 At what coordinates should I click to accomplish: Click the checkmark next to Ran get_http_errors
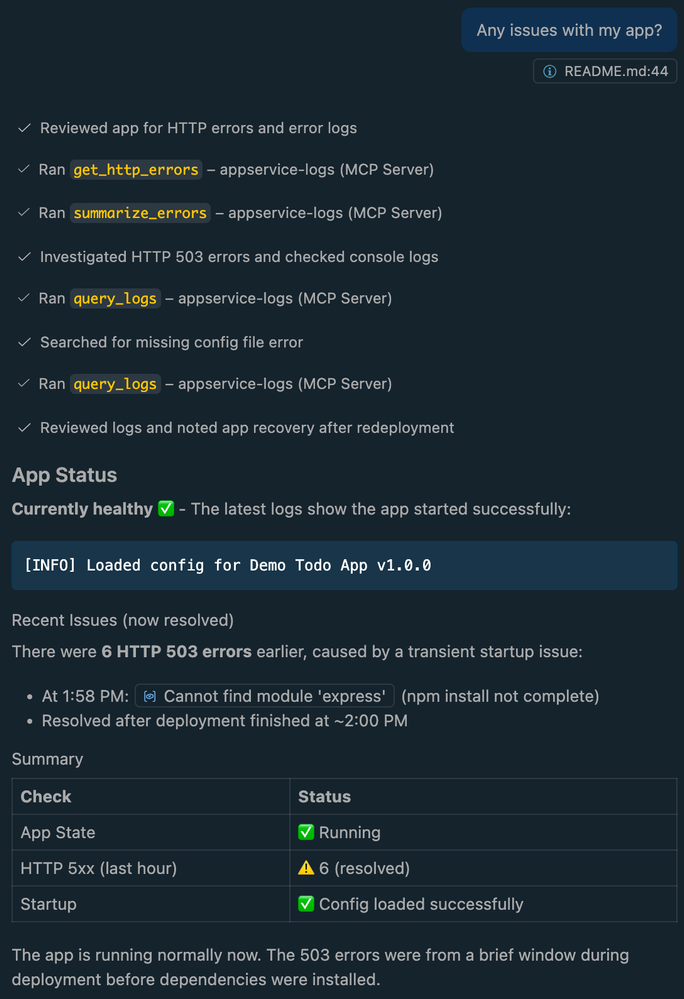click(x=24, y=170)
